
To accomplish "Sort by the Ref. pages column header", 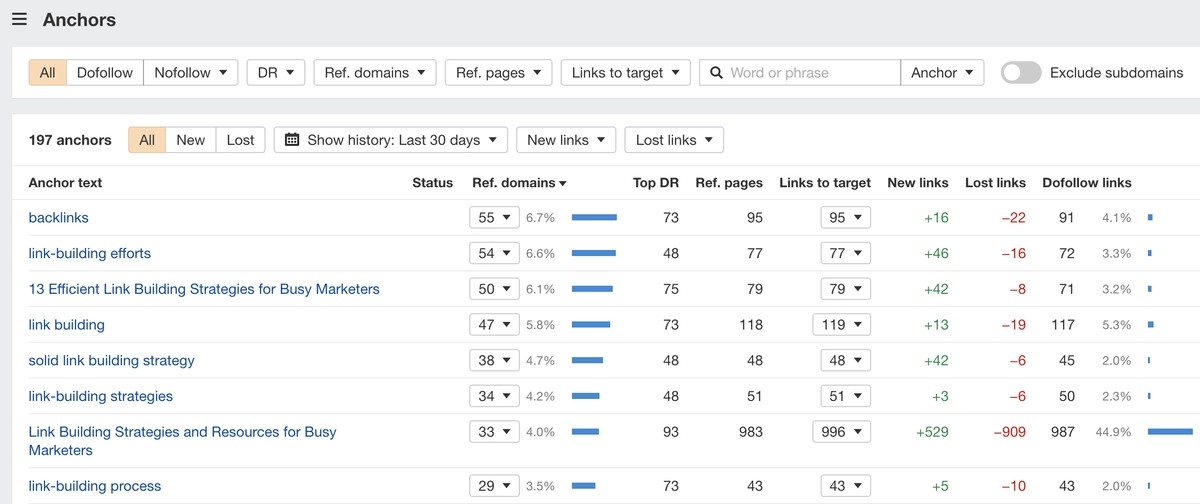I will pos(729,183).
